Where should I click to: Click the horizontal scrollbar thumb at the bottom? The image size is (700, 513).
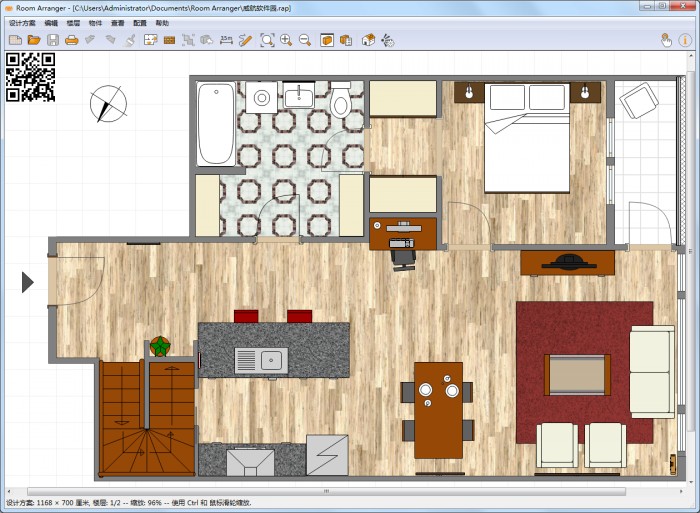(326, 492)
